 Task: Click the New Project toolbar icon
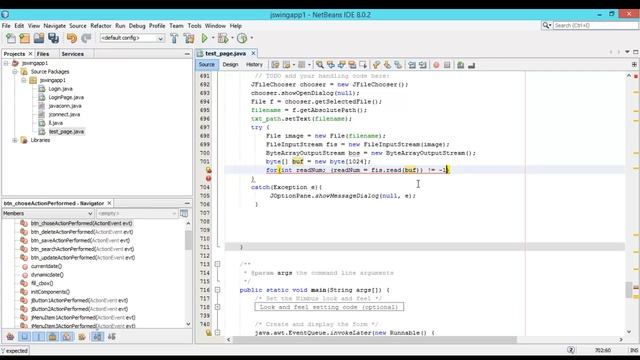[24, 38]
